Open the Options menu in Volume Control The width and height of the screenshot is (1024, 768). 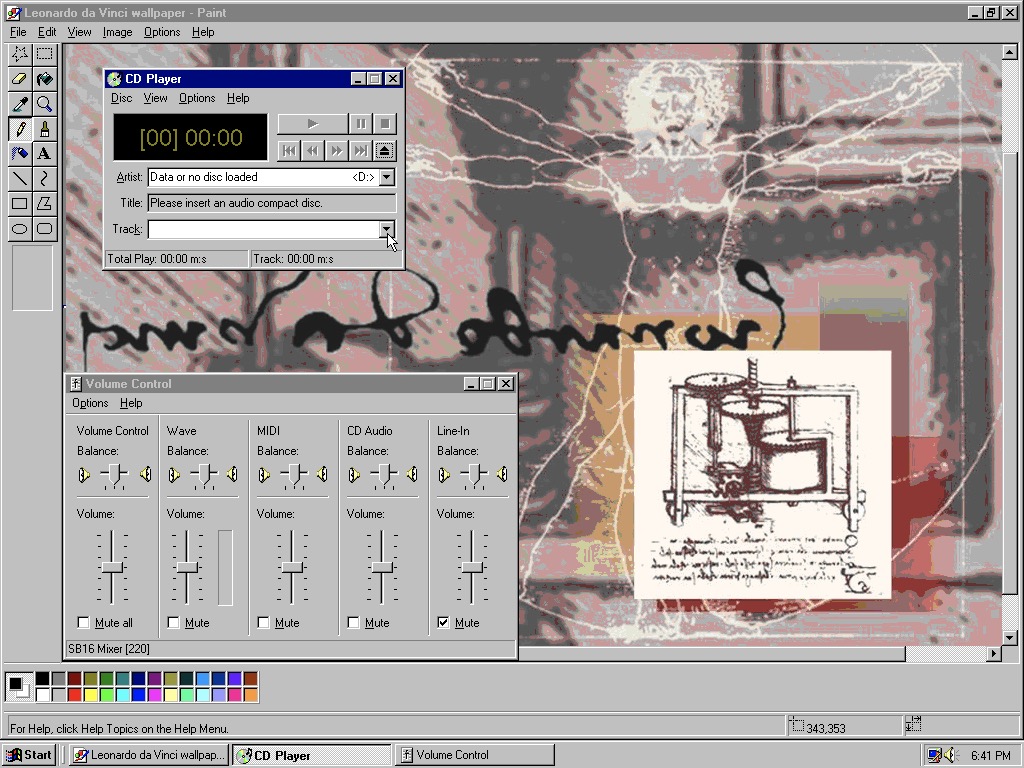[90, 403]
